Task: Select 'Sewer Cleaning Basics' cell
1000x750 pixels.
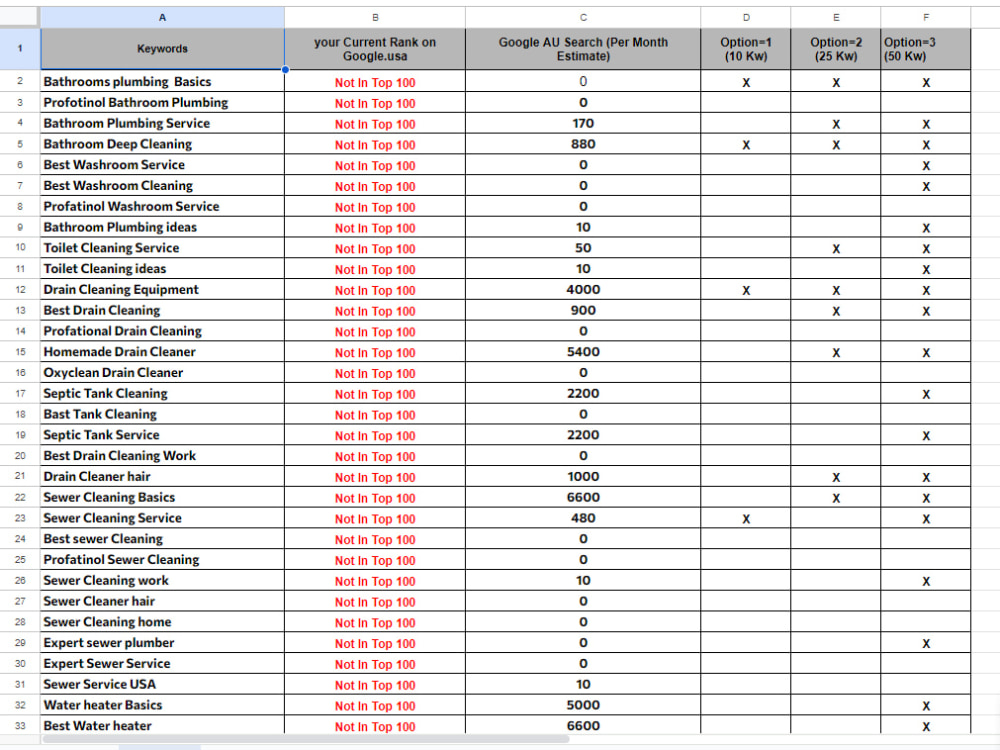Action: pyautogui.click(x=163, y=497)
